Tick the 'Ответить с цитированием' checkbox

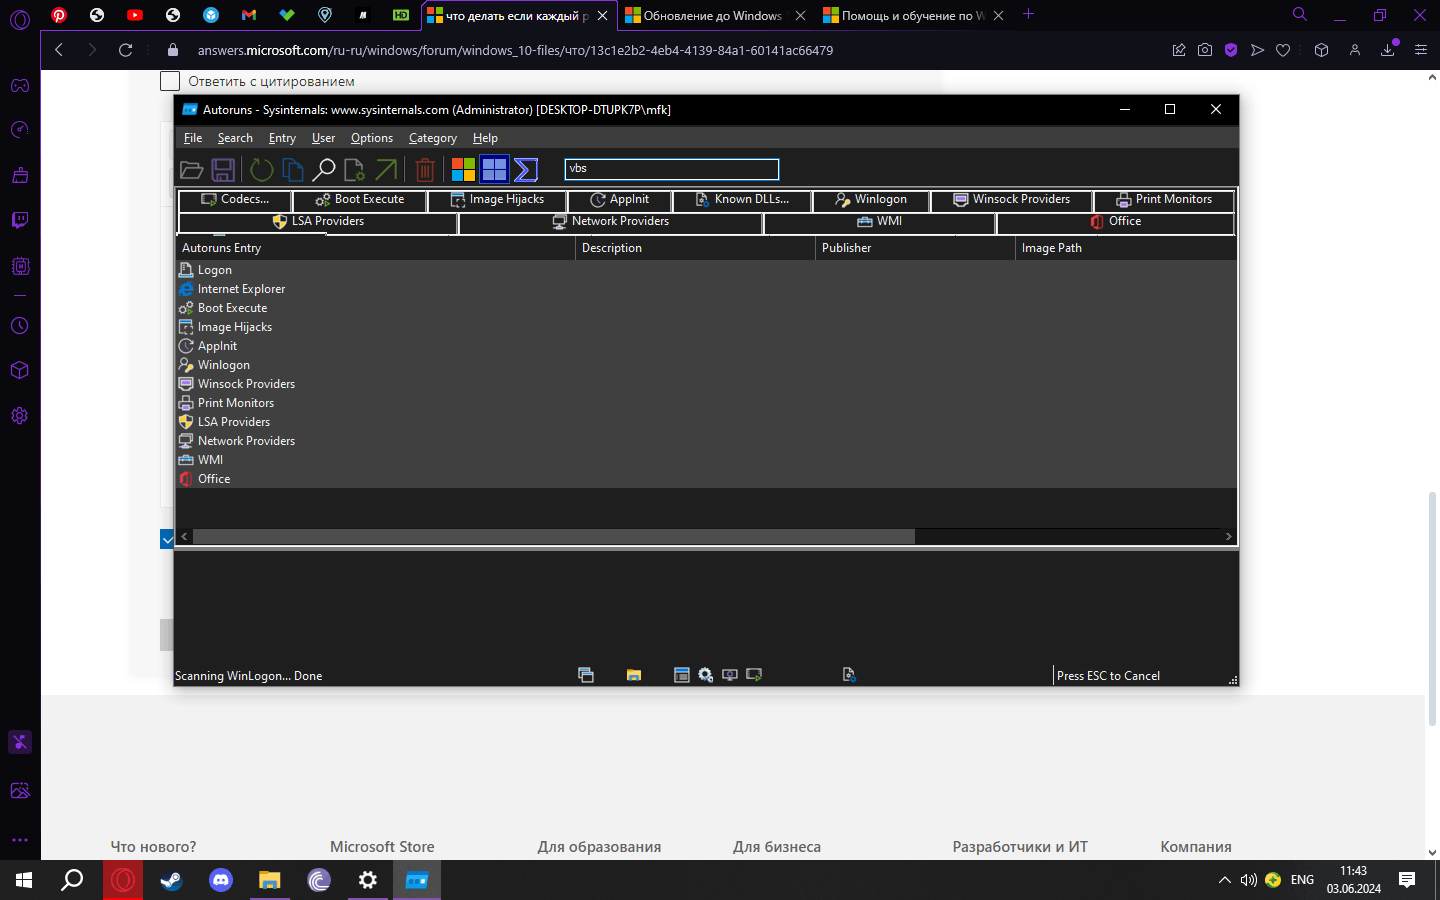click(x=170, y=81)
